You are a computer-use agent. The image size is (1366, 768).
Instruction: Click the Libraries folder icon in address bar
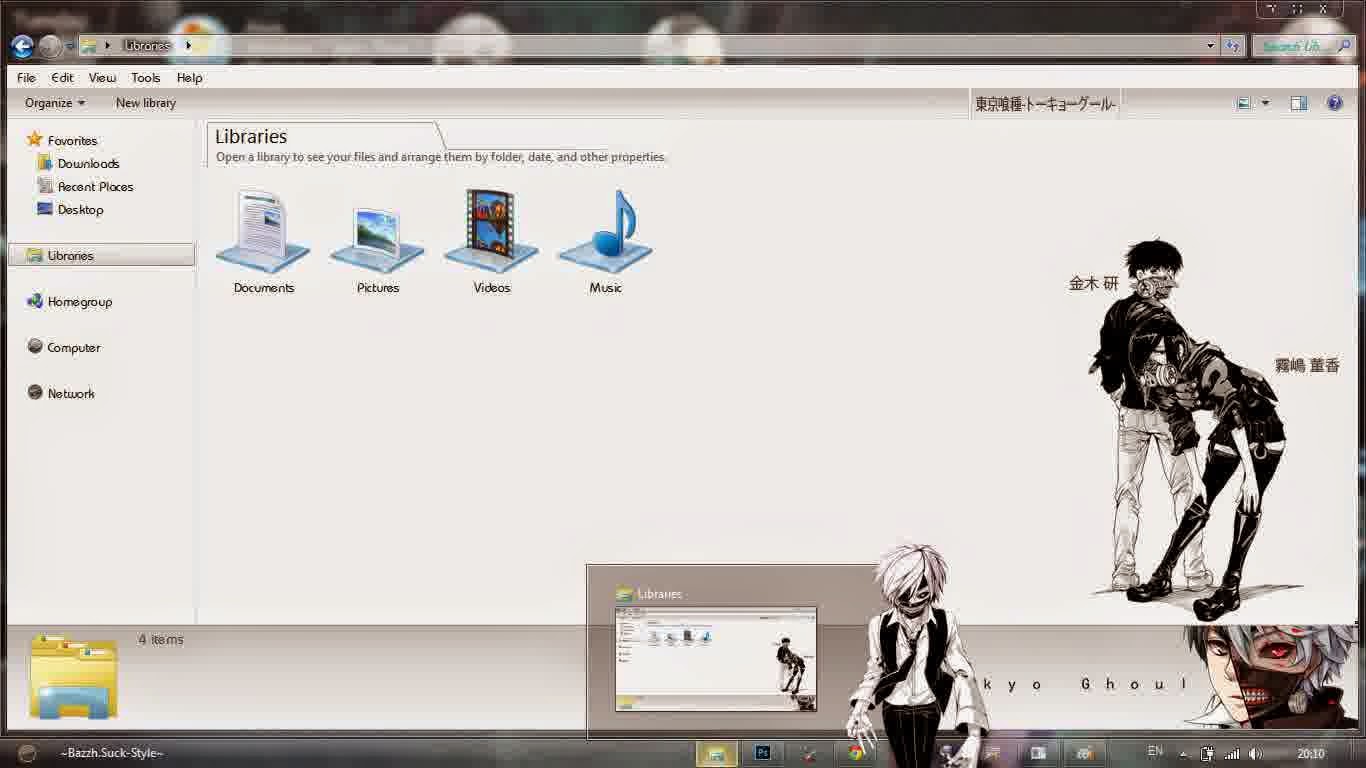[89, 46]
